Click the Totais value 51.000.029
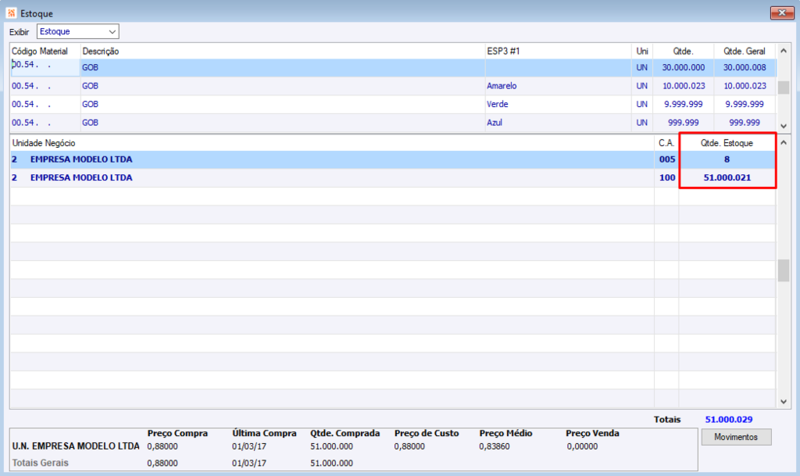The width and height of the screenshot is (800, 476). [729, 419]
